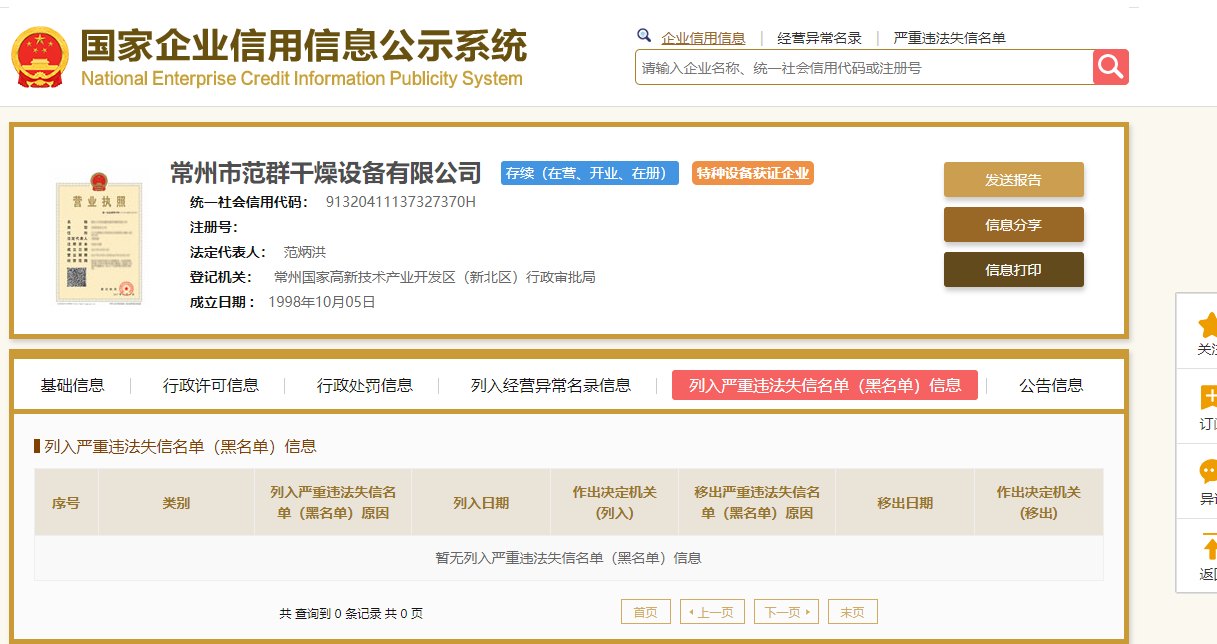This screenshot has width=1217, height=644.
Task: Click the 移出日期 column header
Action: pyautogui.click(x=905, y=503)
